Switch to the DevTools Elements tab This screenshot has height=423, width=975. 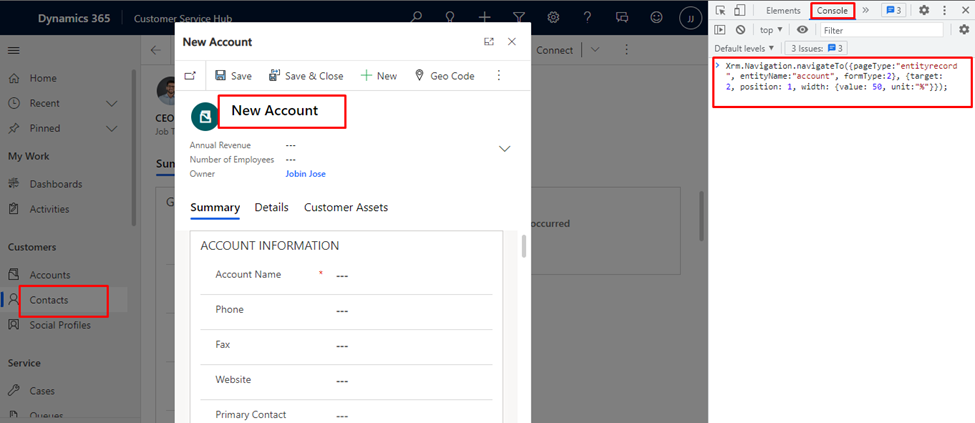[783, 11]
